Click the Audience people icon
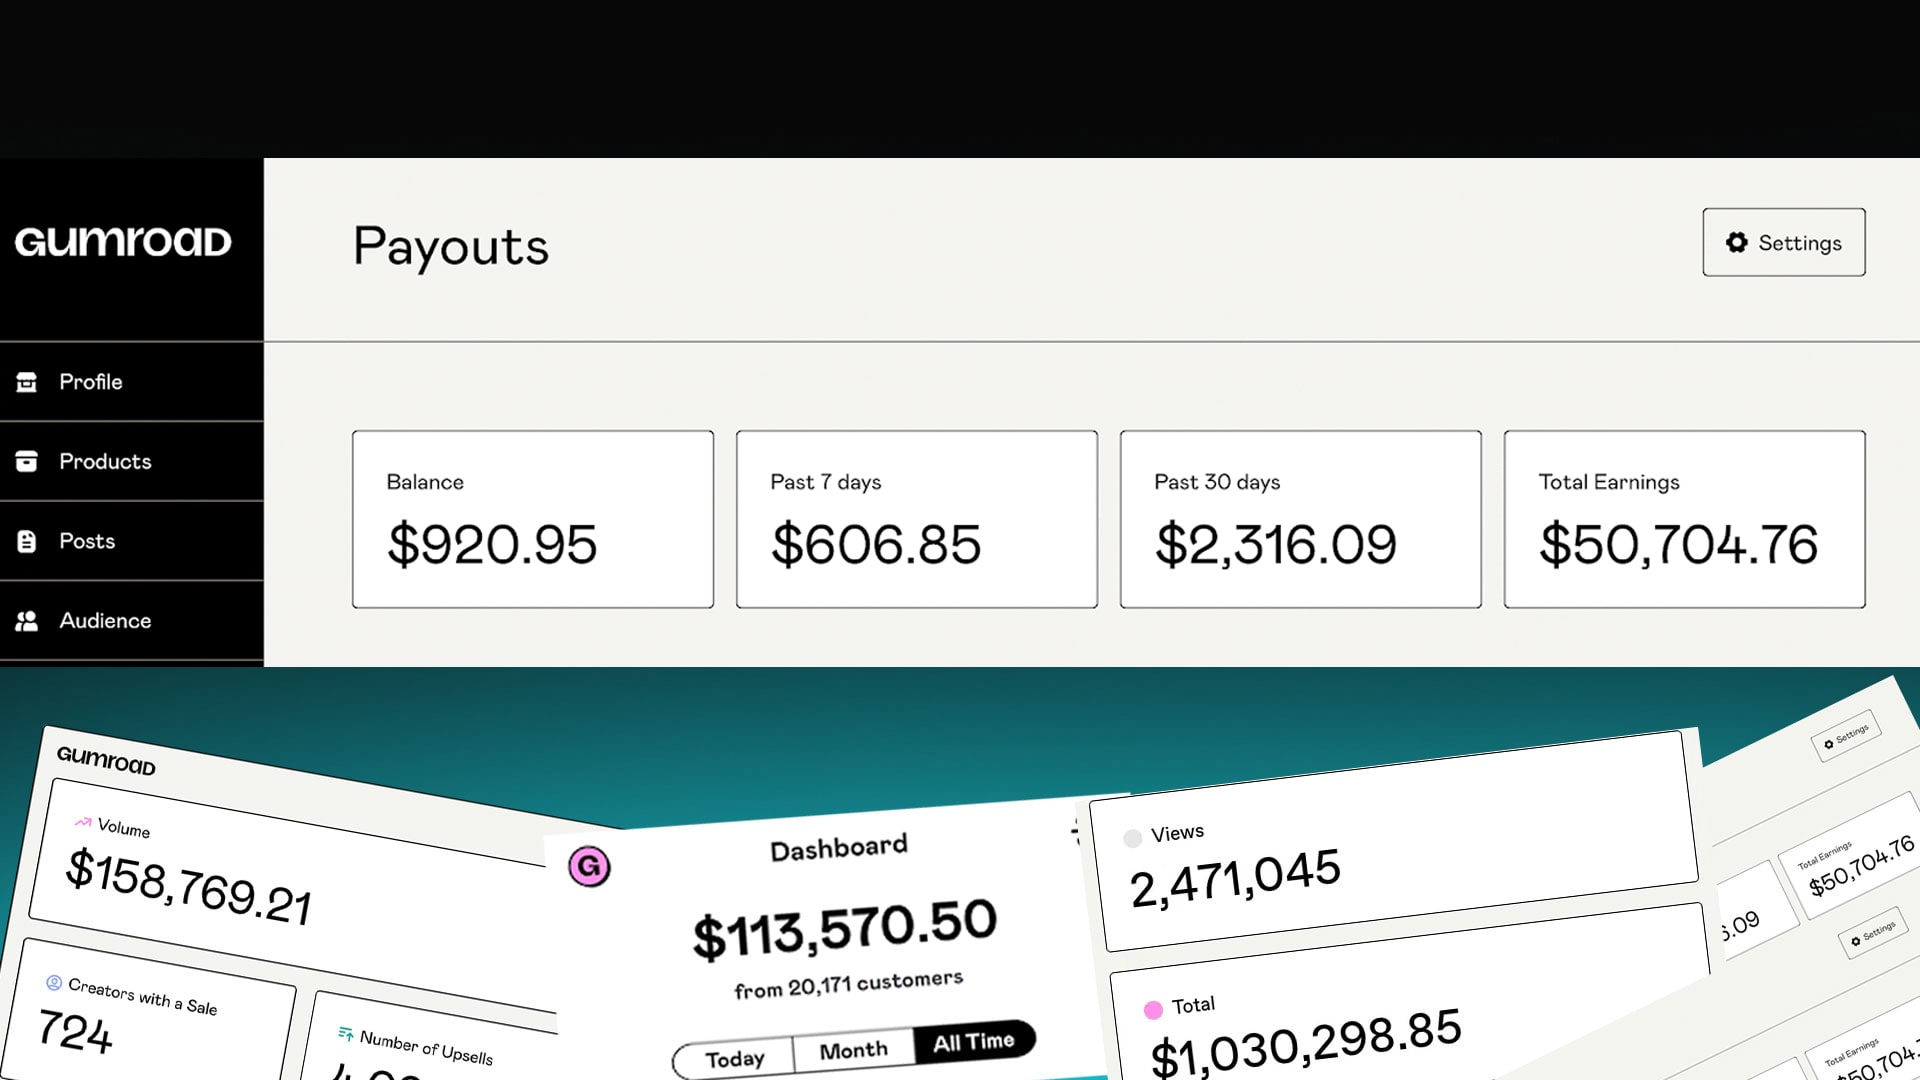 [x=27, y=621]
